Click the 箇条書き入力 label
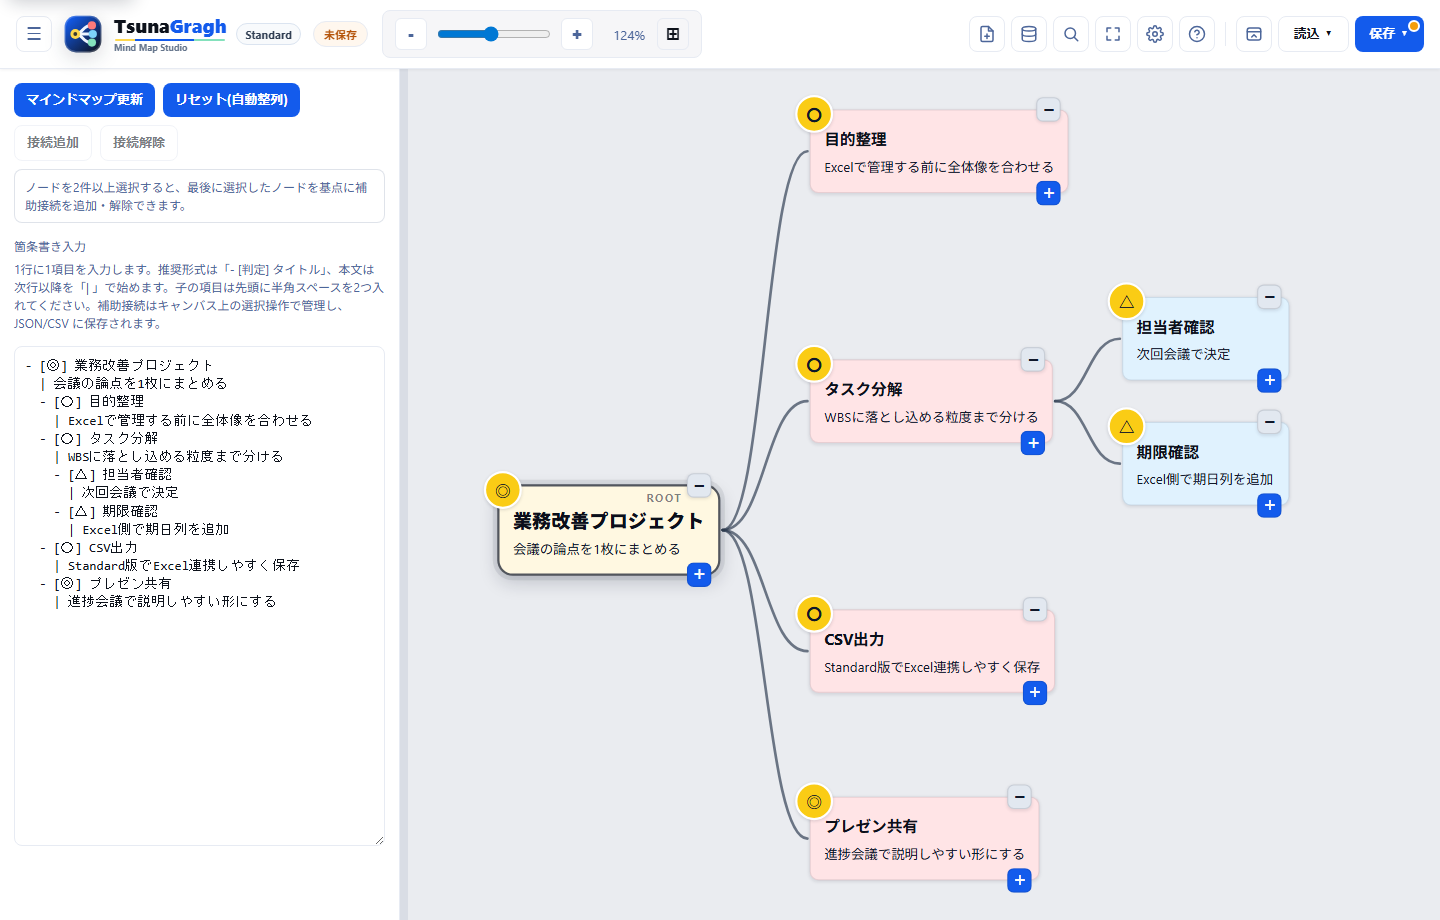Image resolution: width=1440 pixels, height=920 pixels. click(x=50, y=246)
